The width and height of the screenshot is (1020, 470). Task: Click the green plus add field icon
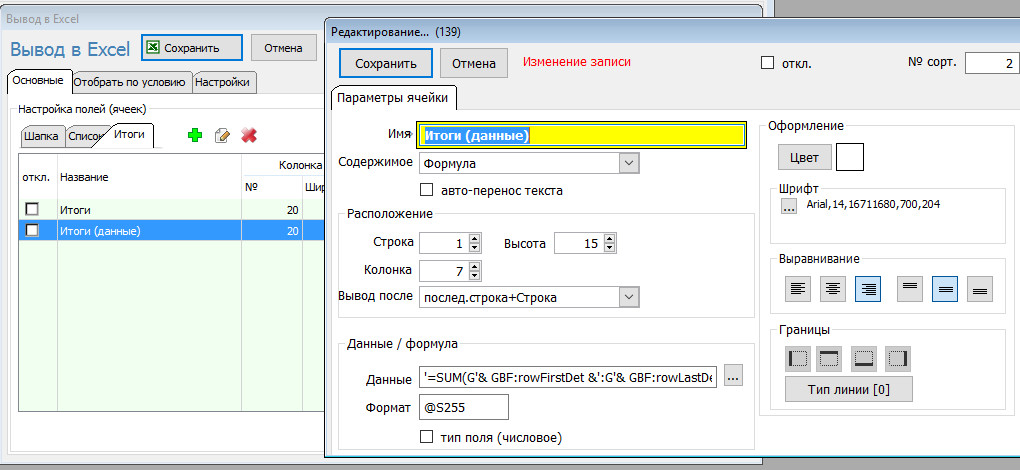point(195,135)
